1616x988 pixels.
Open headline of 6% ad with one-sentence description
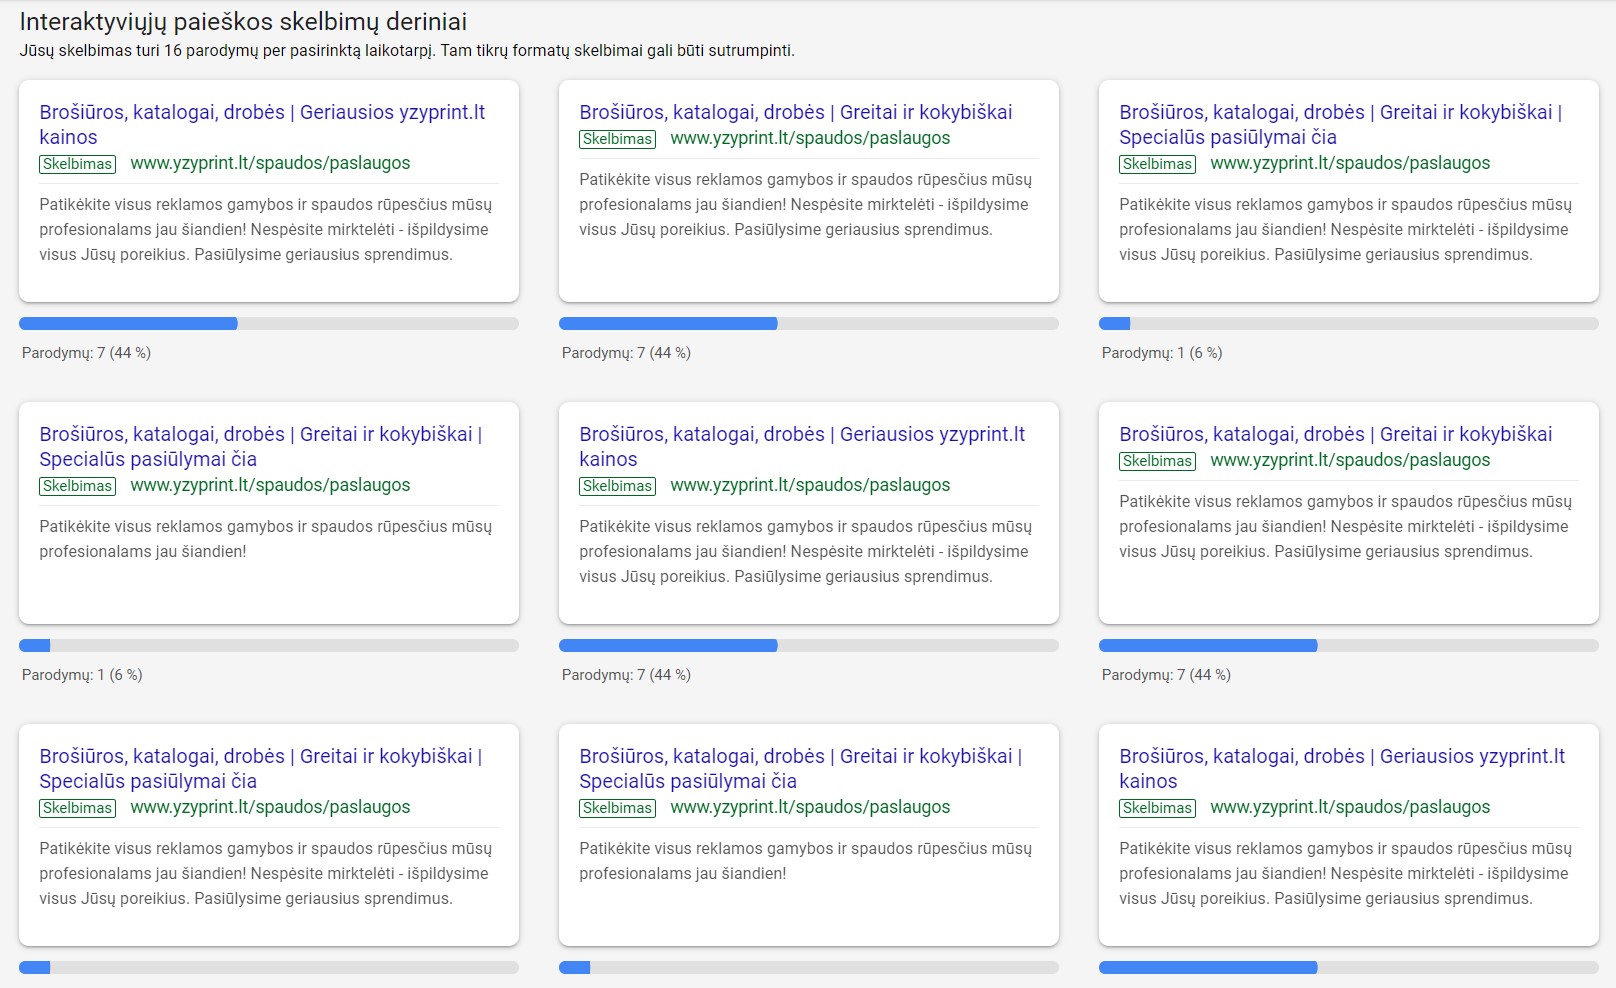point(260,447)
